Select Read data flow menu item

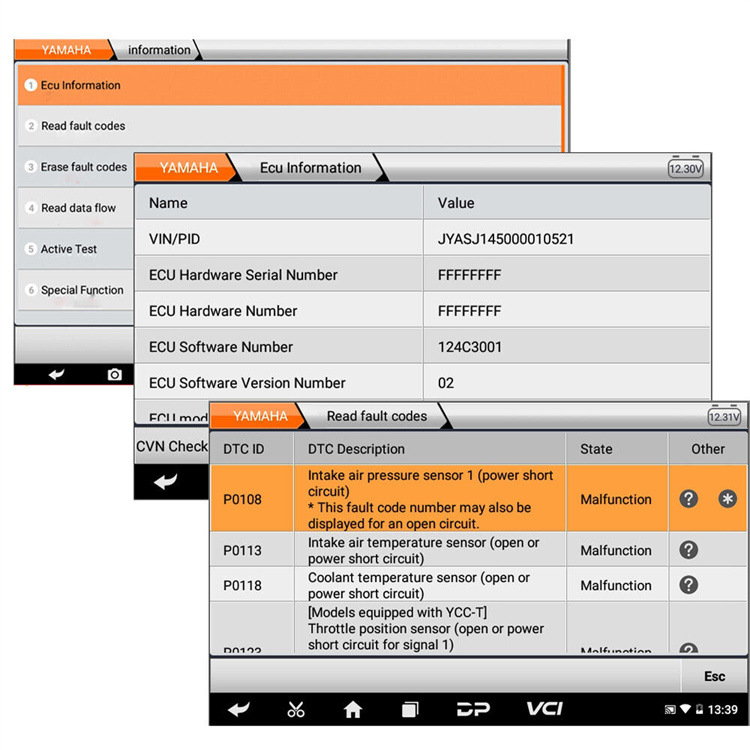point(76,208)
